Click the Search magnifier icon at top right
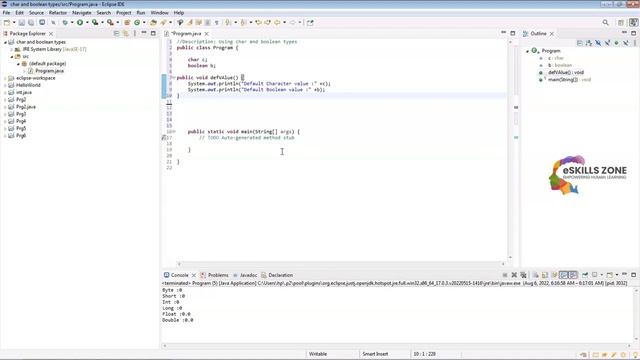 tap(605, 22)
